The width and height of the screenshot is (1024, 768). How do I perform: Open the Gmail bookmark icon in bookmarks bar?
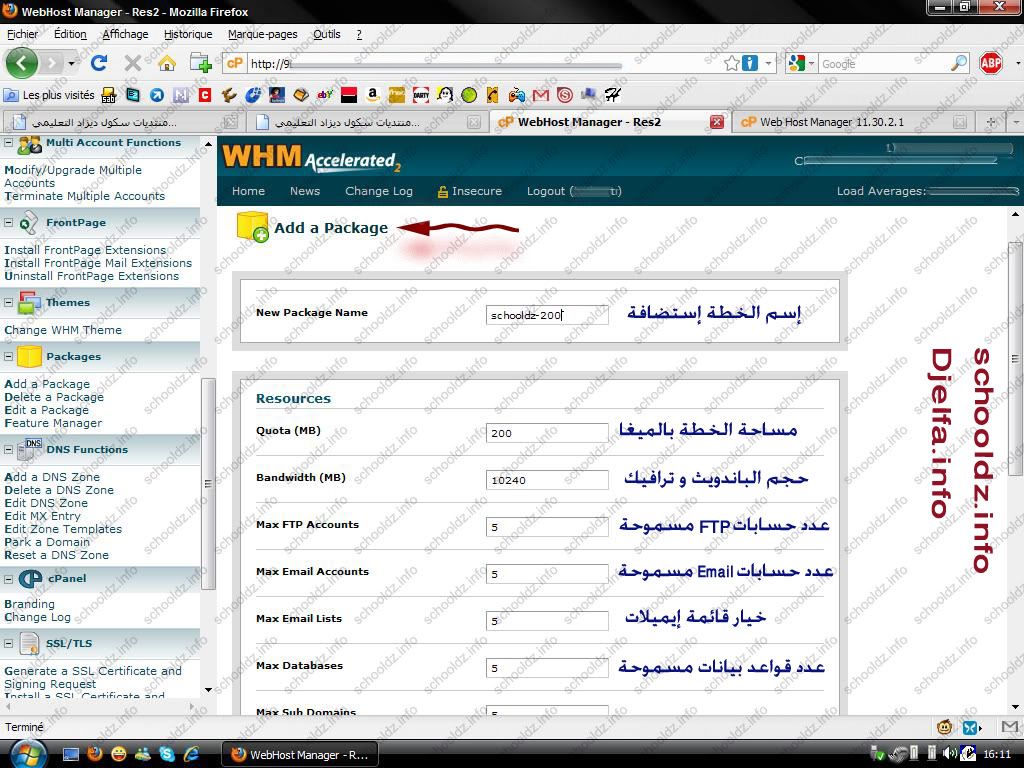(541, 95)
